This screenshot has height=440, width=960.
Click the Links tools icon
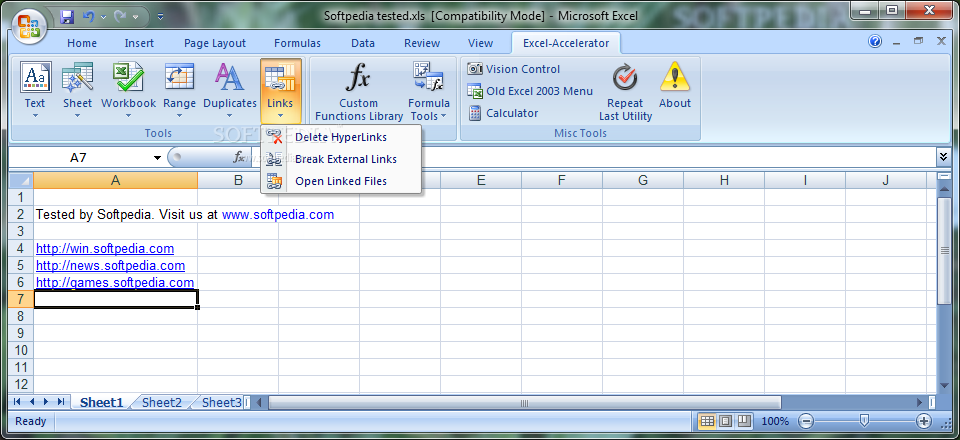(x=280, y=91)
